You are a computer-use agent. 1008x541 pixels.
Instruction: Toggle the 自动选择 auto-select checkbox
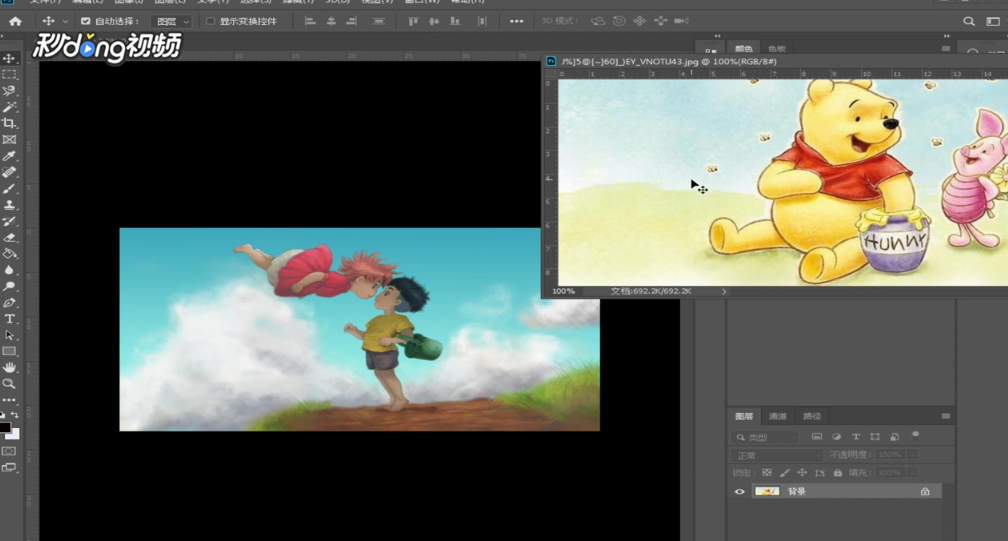[86, 21]
